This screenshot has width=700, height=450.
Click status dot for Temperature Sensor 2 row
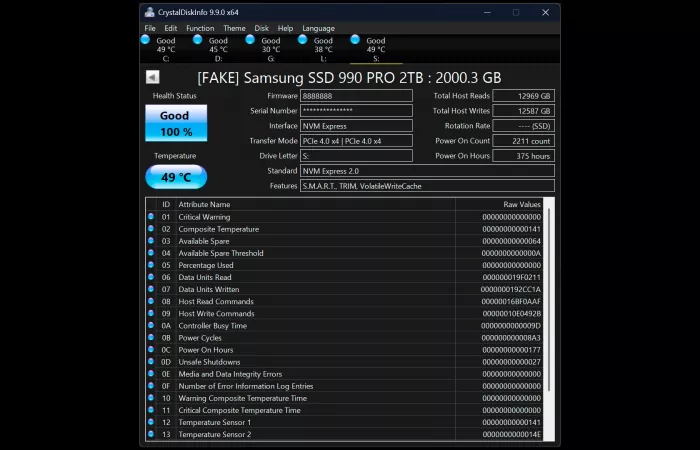click(151, 434)
